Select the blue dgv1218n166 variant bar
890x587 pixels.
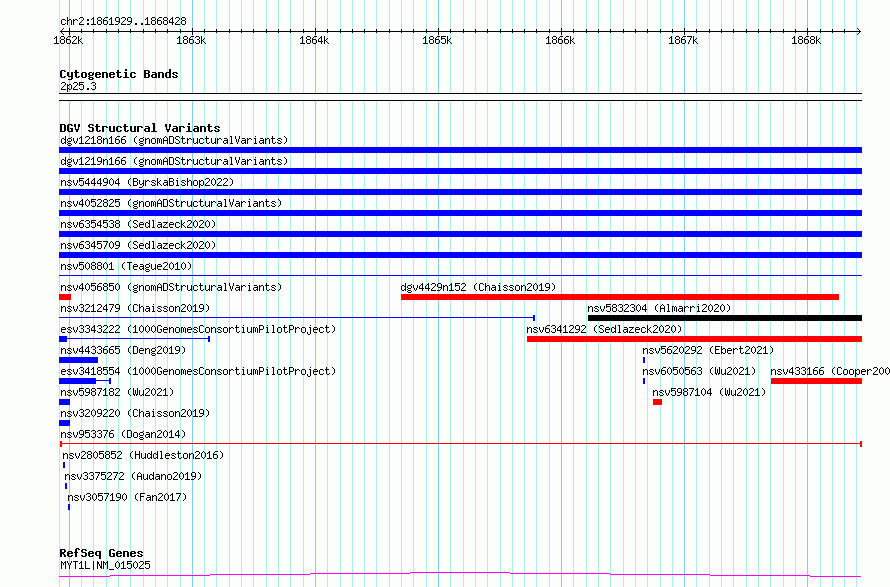click(460, 150)
